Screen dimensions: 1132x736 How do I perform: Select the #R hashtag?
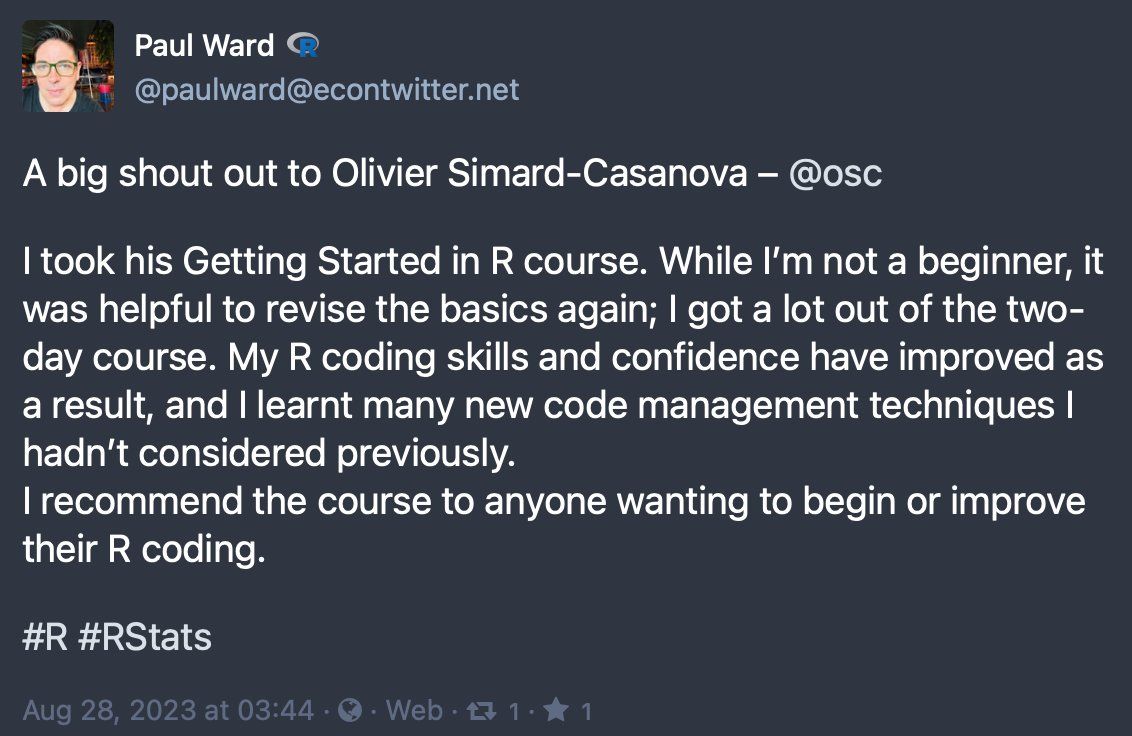click(44, 638)
